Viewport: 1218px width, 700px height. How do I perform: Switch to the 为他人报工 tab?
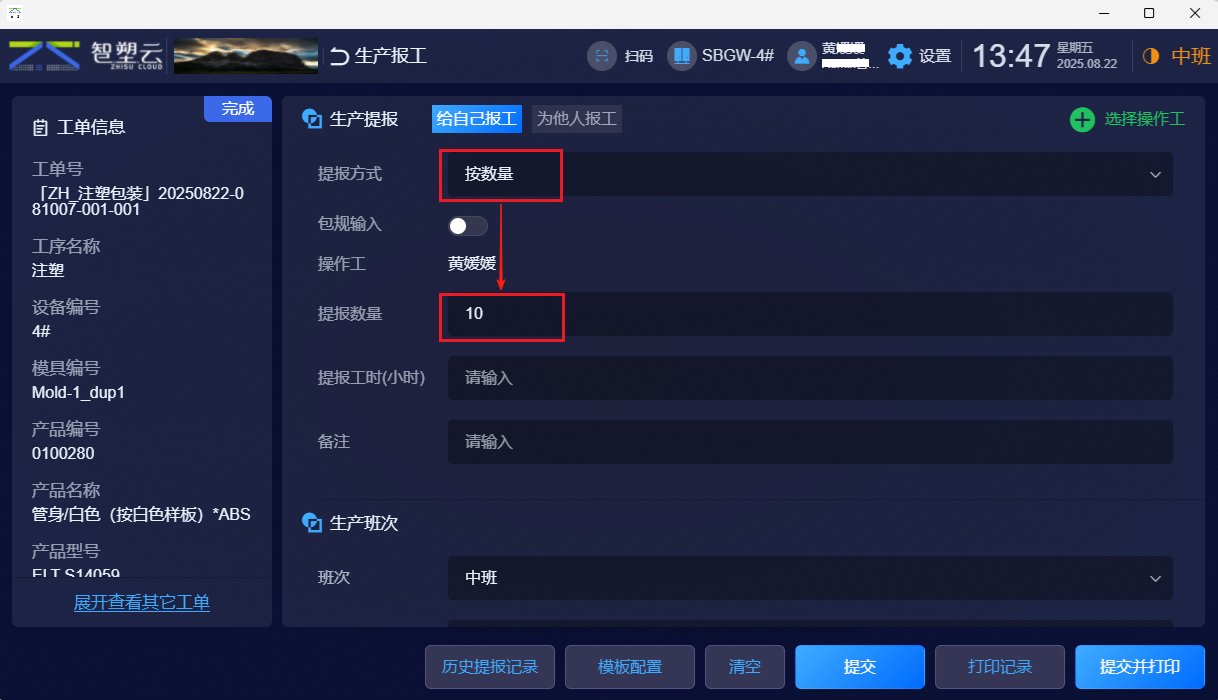point(577,119)
